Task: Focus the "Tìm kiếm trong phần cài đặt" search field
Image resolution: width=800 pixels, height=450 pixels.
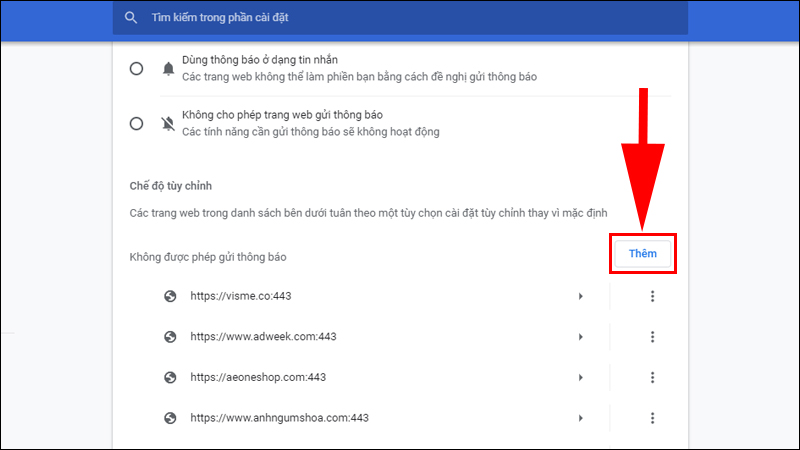Action: point(400,18)
